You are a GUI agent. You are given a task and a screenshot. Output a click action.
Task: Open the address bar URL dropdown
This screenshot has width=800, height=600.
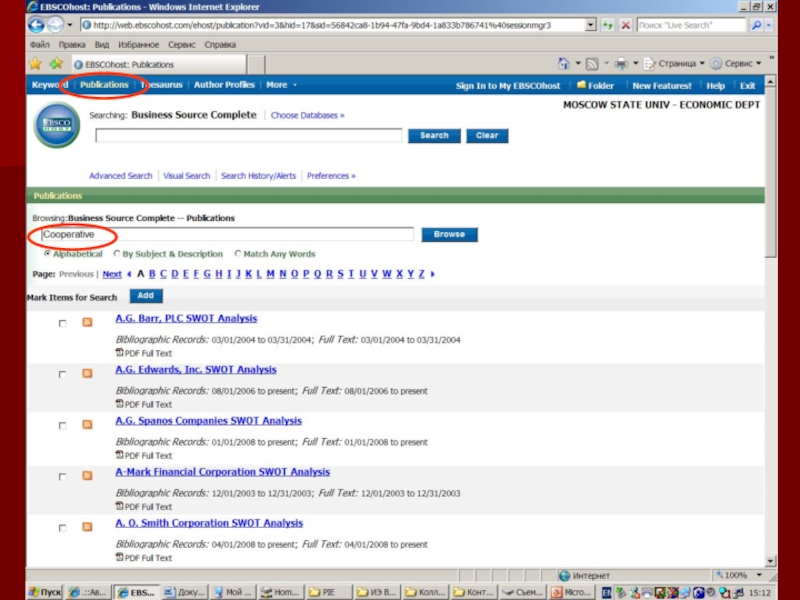coord(590,25)
